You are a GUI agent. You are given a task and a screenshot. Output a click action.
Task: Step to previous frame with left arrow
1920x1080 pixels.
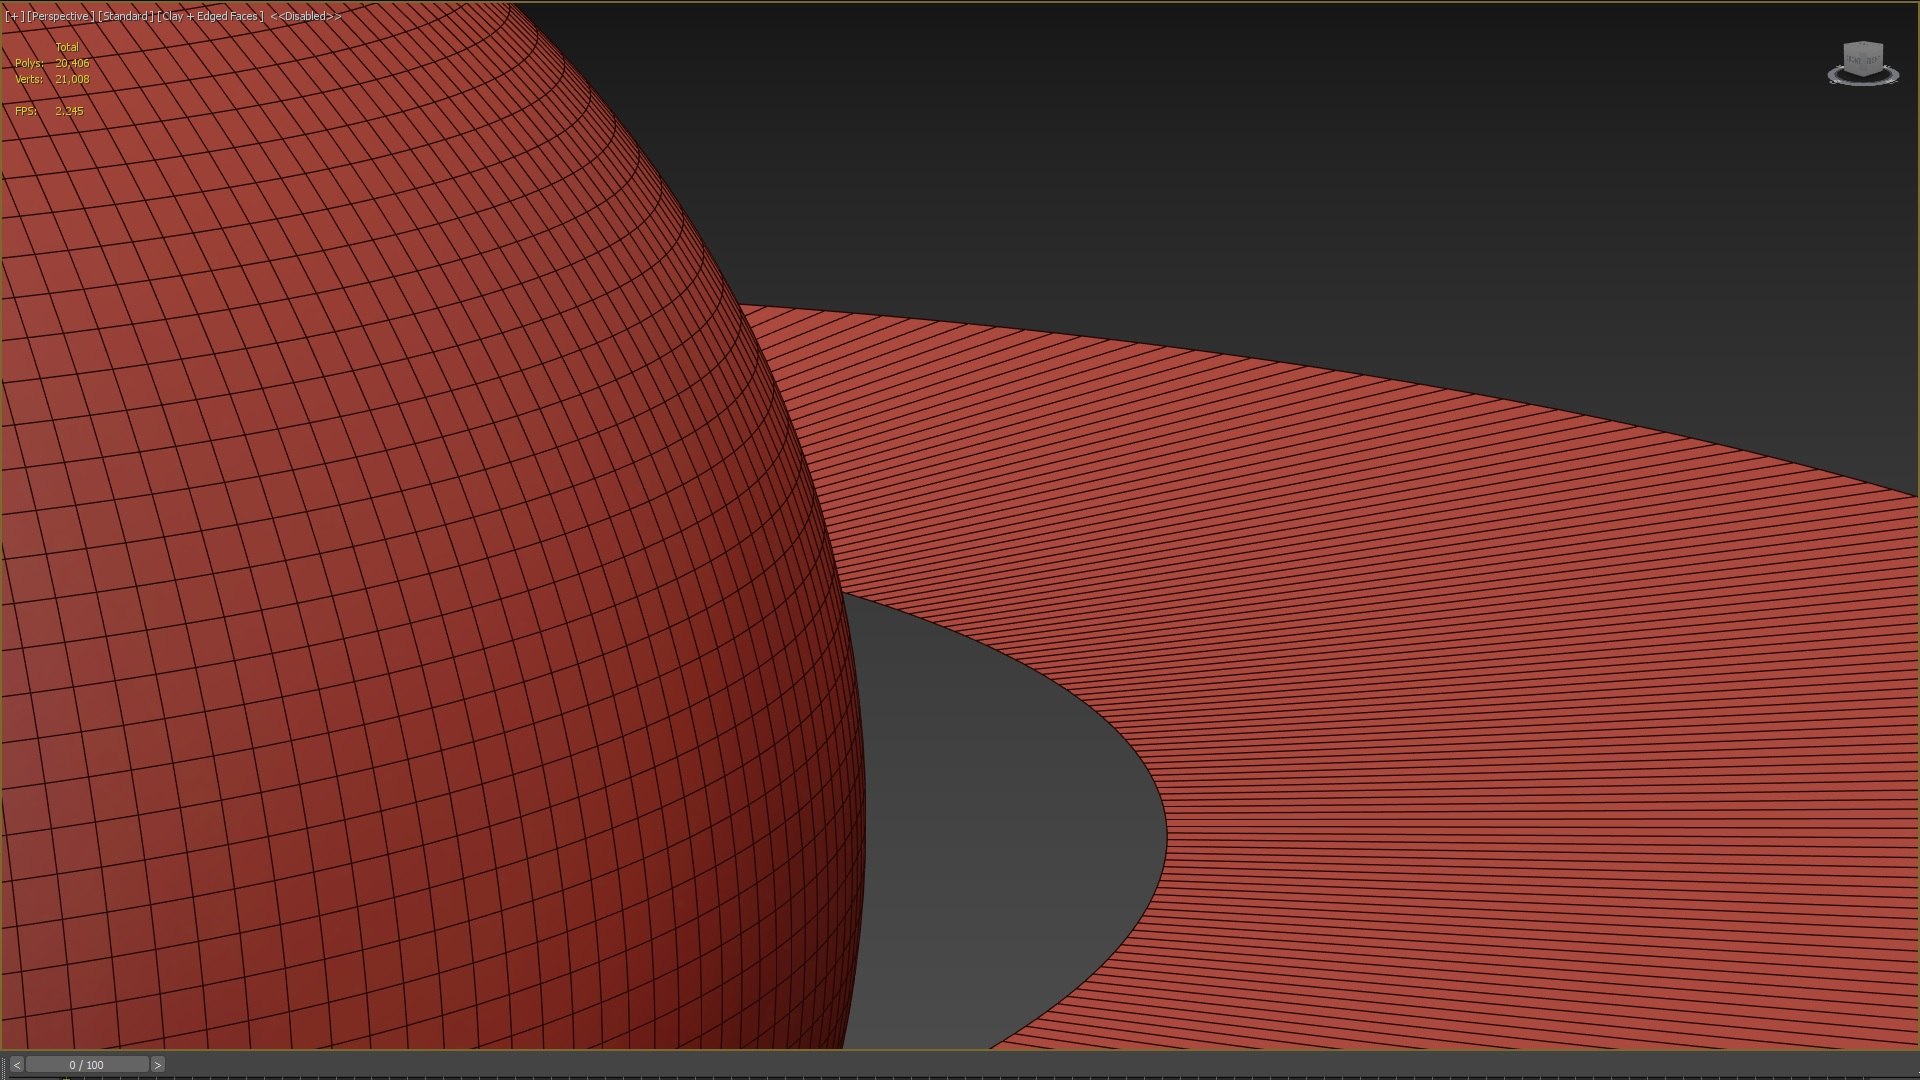(x=16, y=1065)
